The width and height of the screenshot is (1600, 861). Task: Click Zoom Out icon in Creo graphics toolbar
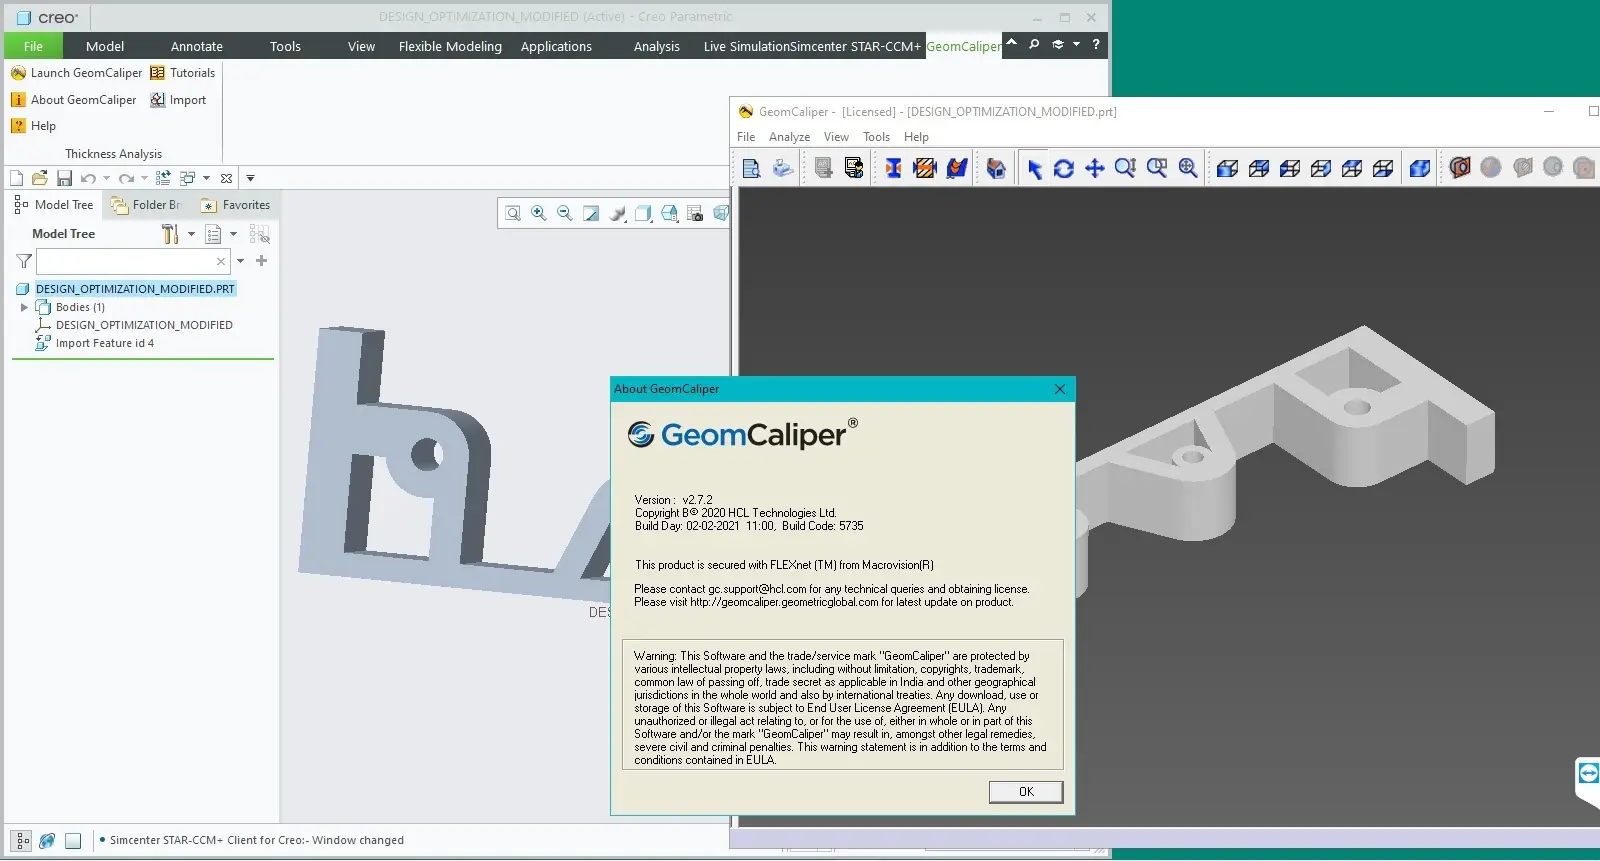click(x=565, y=213)
